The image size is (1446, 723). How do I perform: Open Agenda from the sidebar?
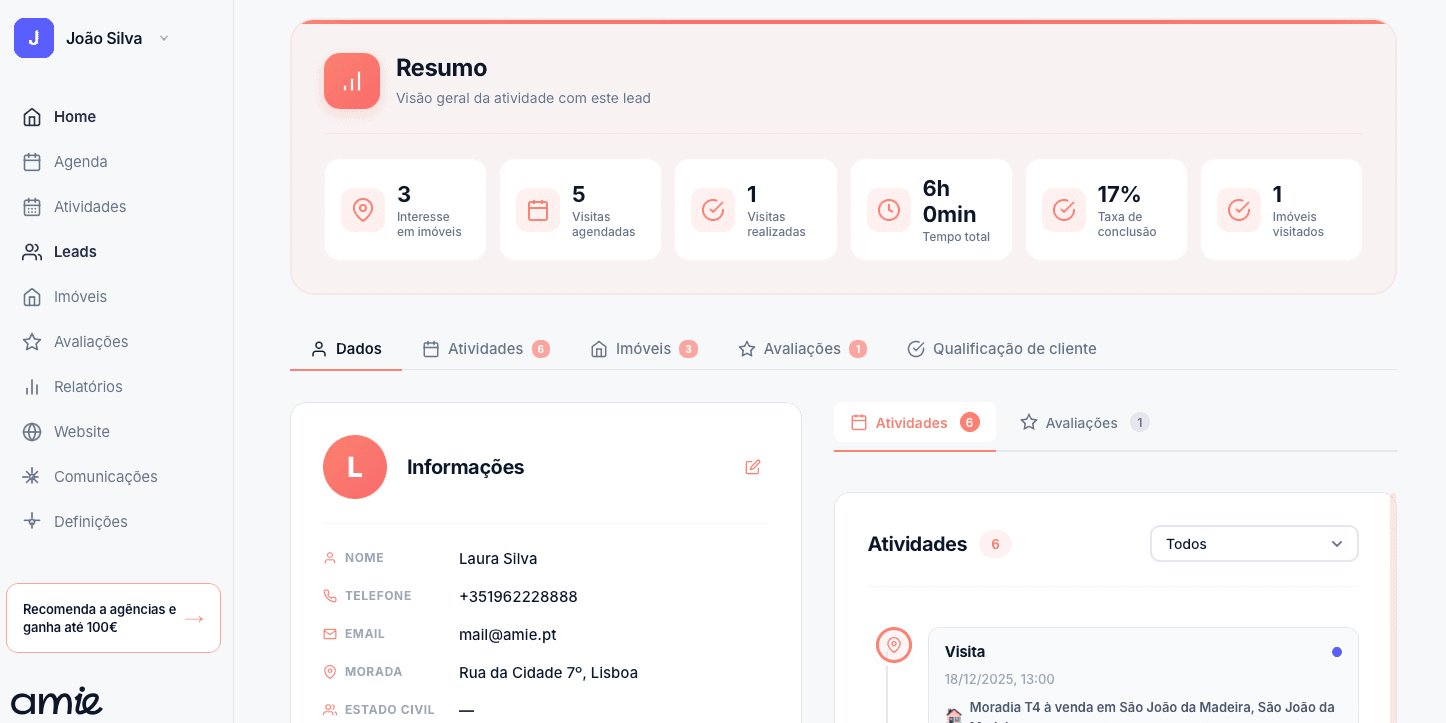click(80, 162)
